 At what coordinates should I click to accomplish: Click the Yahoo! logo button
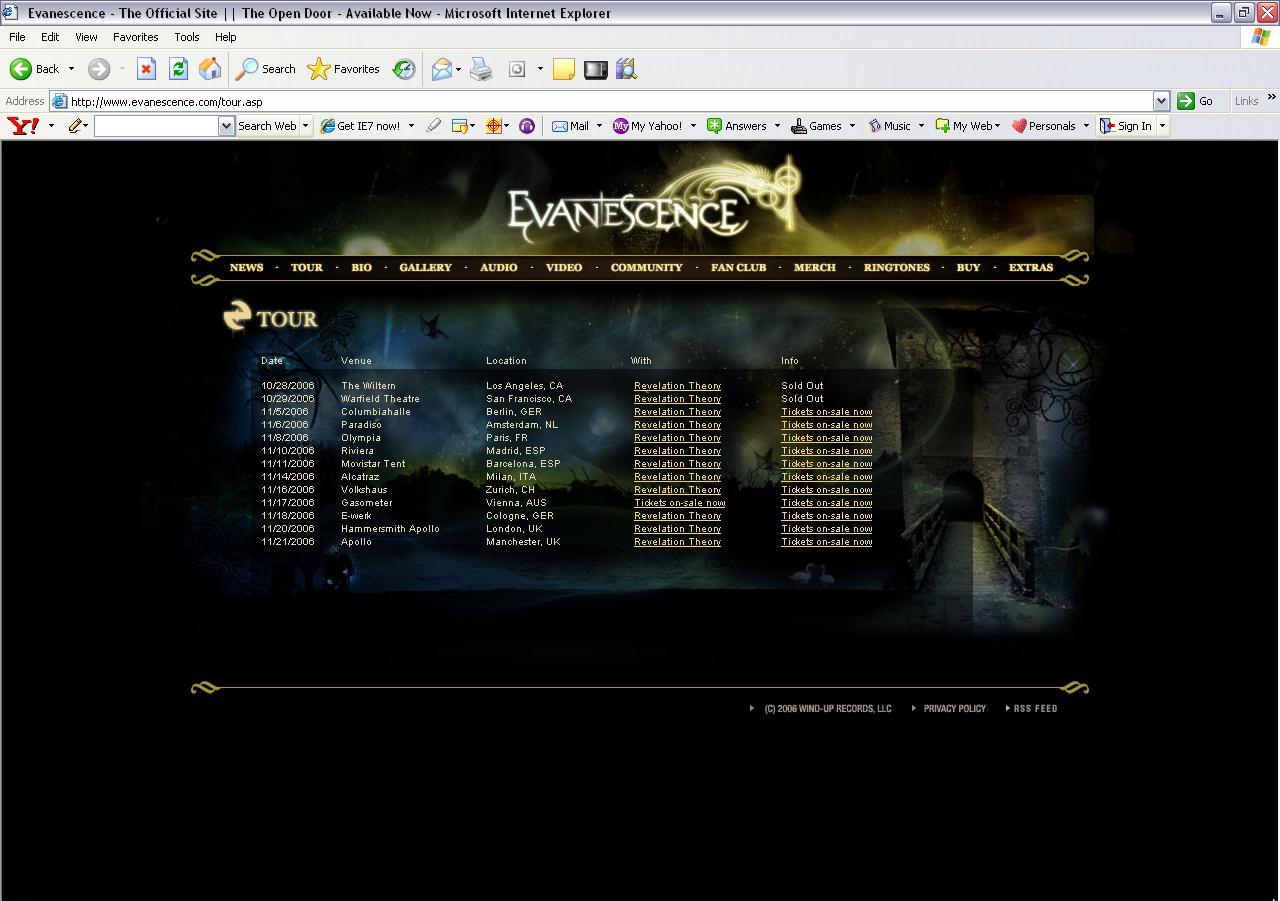tap(23, 126)
